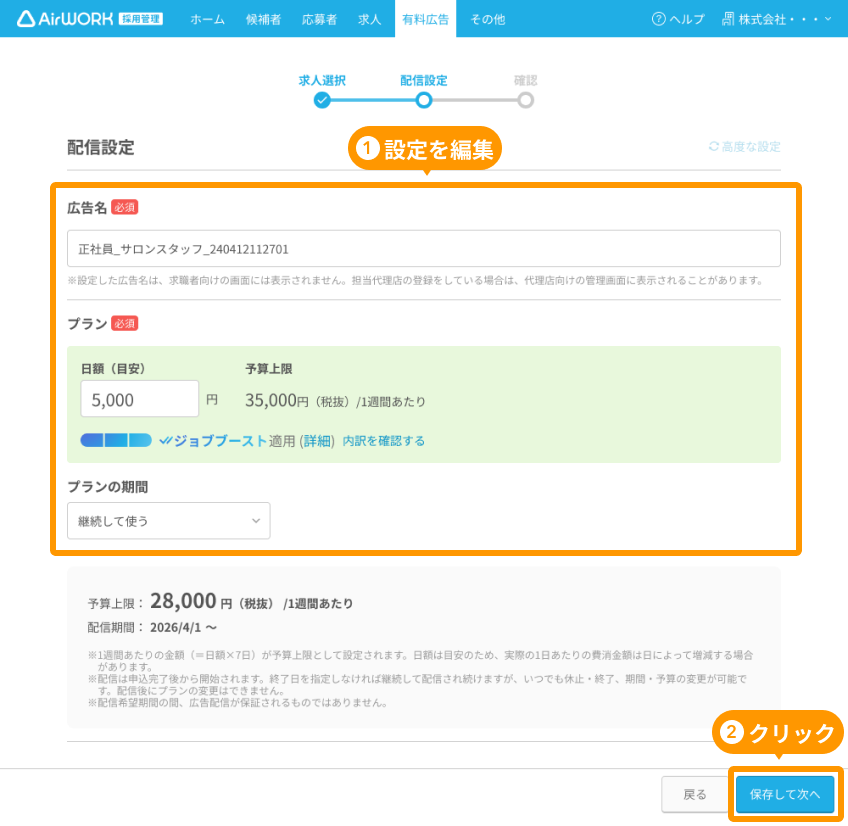This screenshot has width=848, height=826.
Task: Click the help question mark icon
Action: coord(658,19)
